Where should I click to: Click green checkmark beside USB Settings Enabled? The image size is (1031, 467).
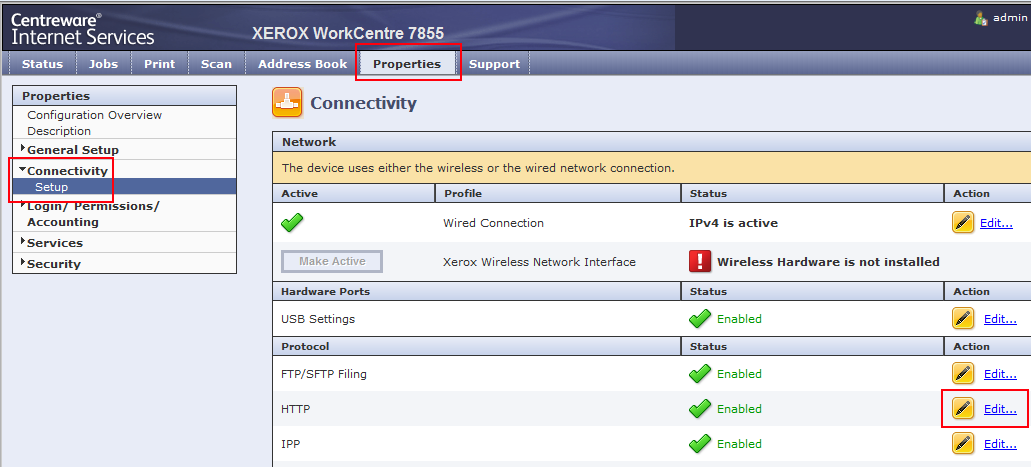[x=700, y=319]
